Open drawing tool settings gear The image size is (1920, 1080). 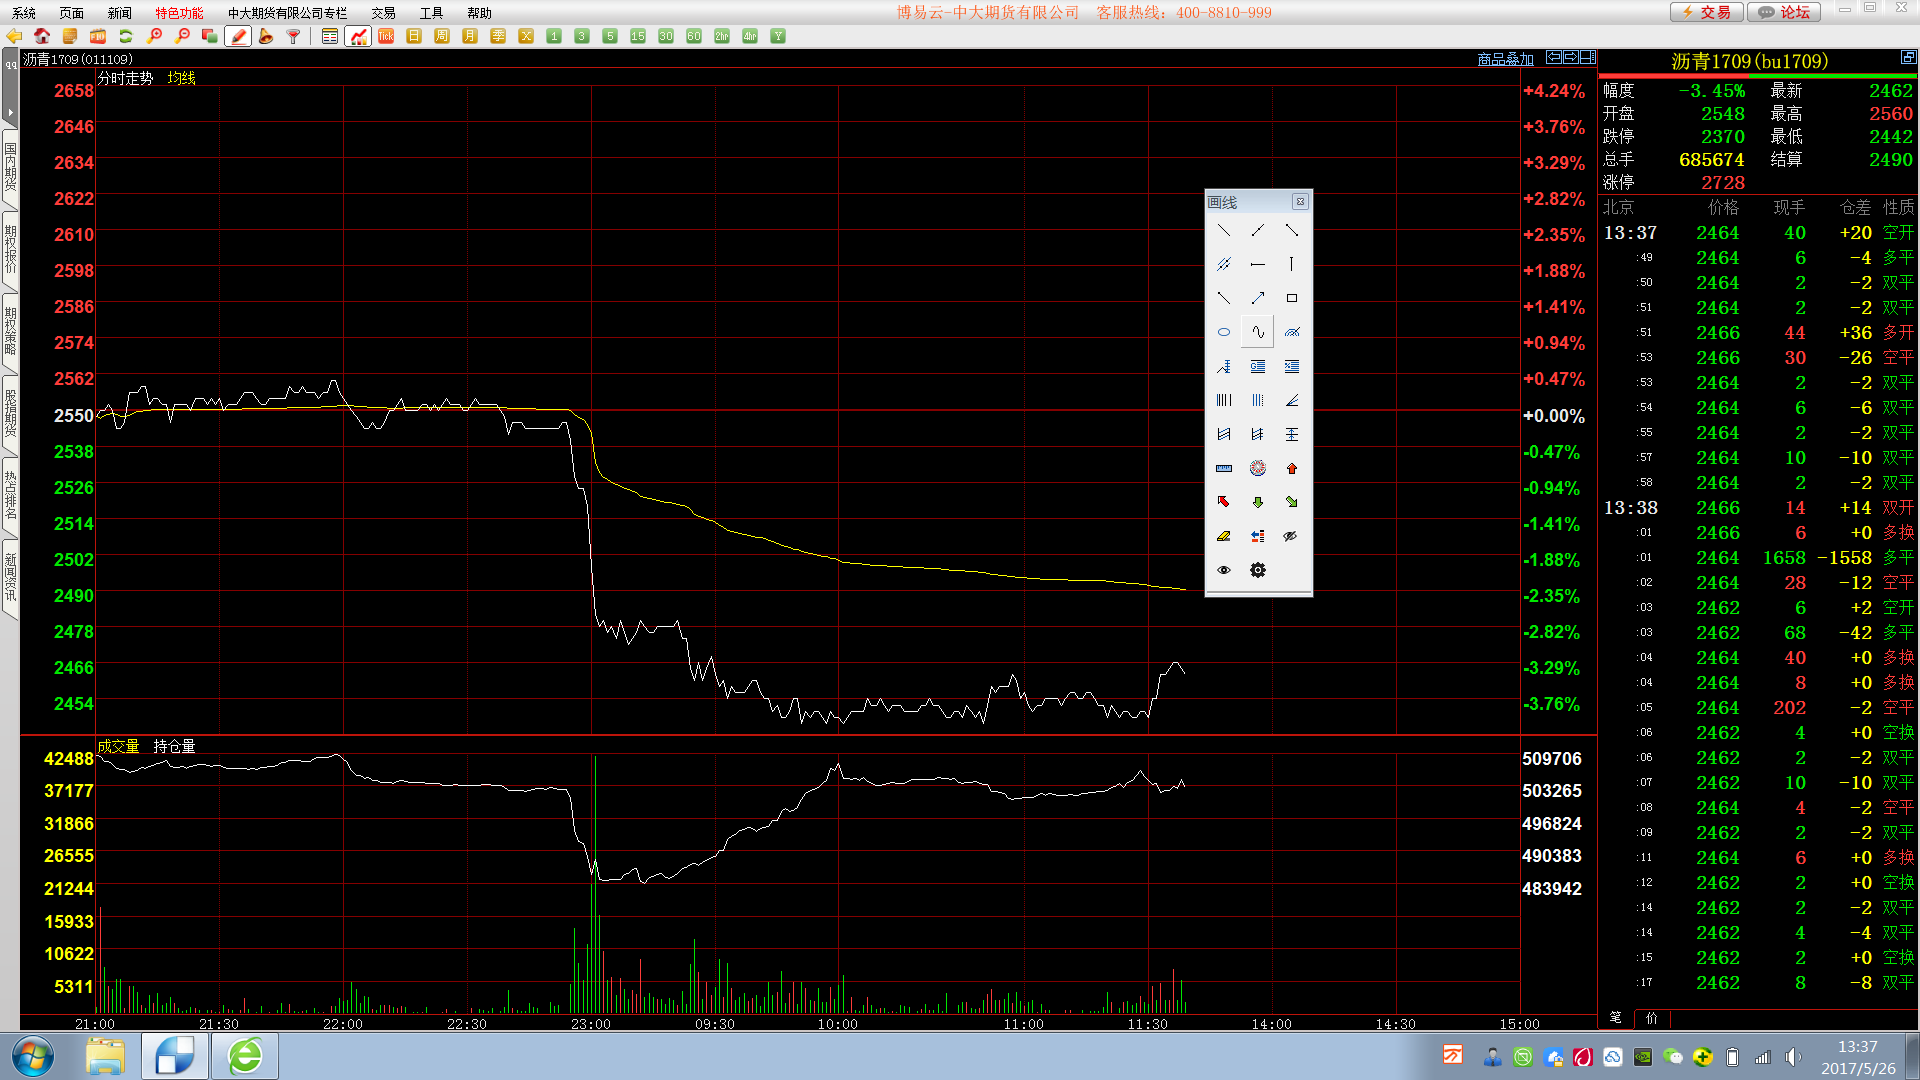click(1257, 570)
